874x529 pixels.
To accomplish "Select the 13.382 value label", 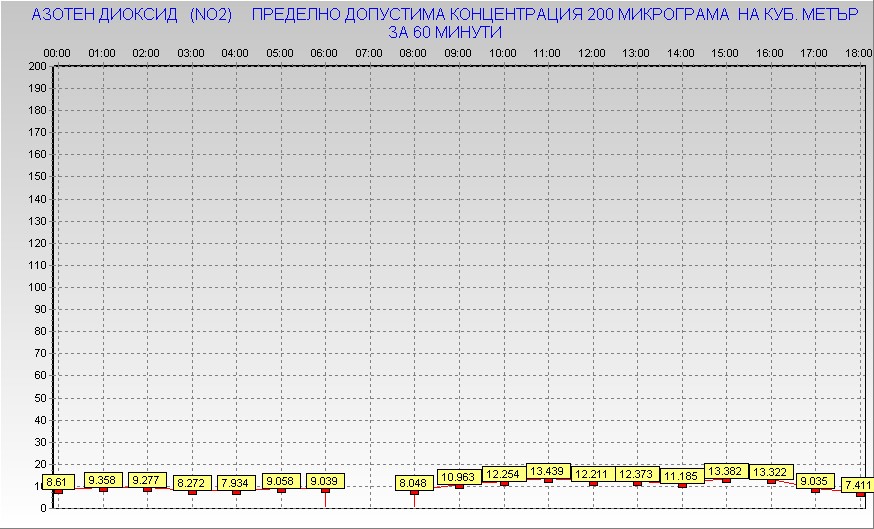I will (x=726, y=471).
